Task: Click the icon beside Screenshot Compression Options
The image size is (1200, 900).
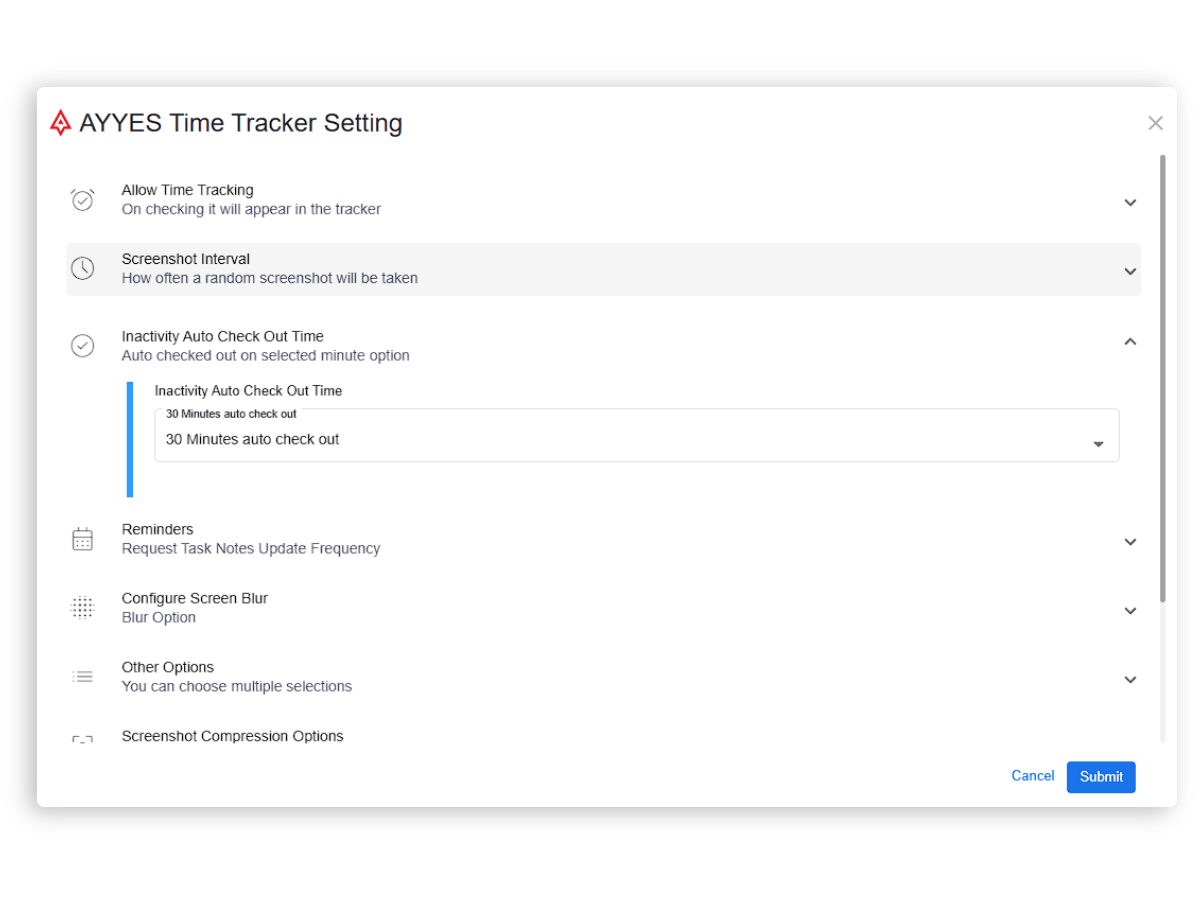Action: [82, 740]
